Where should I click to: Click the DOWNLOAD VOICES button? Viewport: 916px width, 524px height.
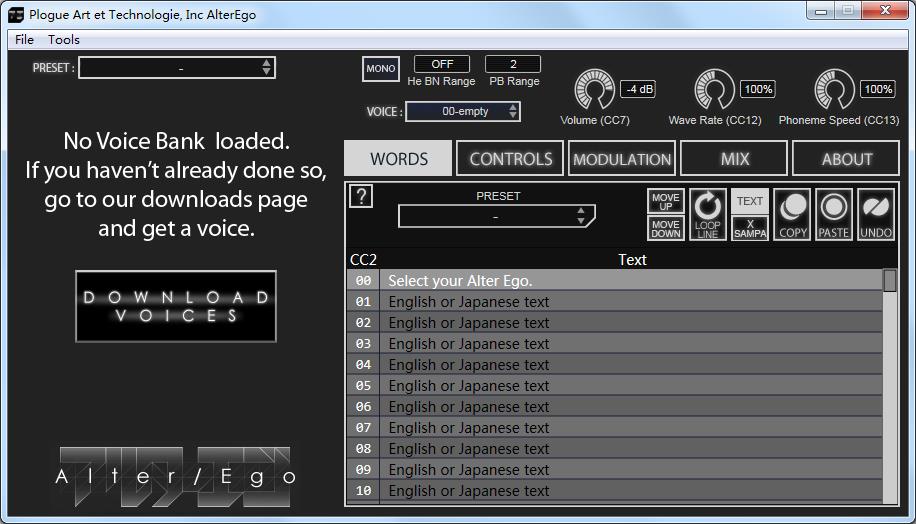pyautogui.click(x=176, y=306)
